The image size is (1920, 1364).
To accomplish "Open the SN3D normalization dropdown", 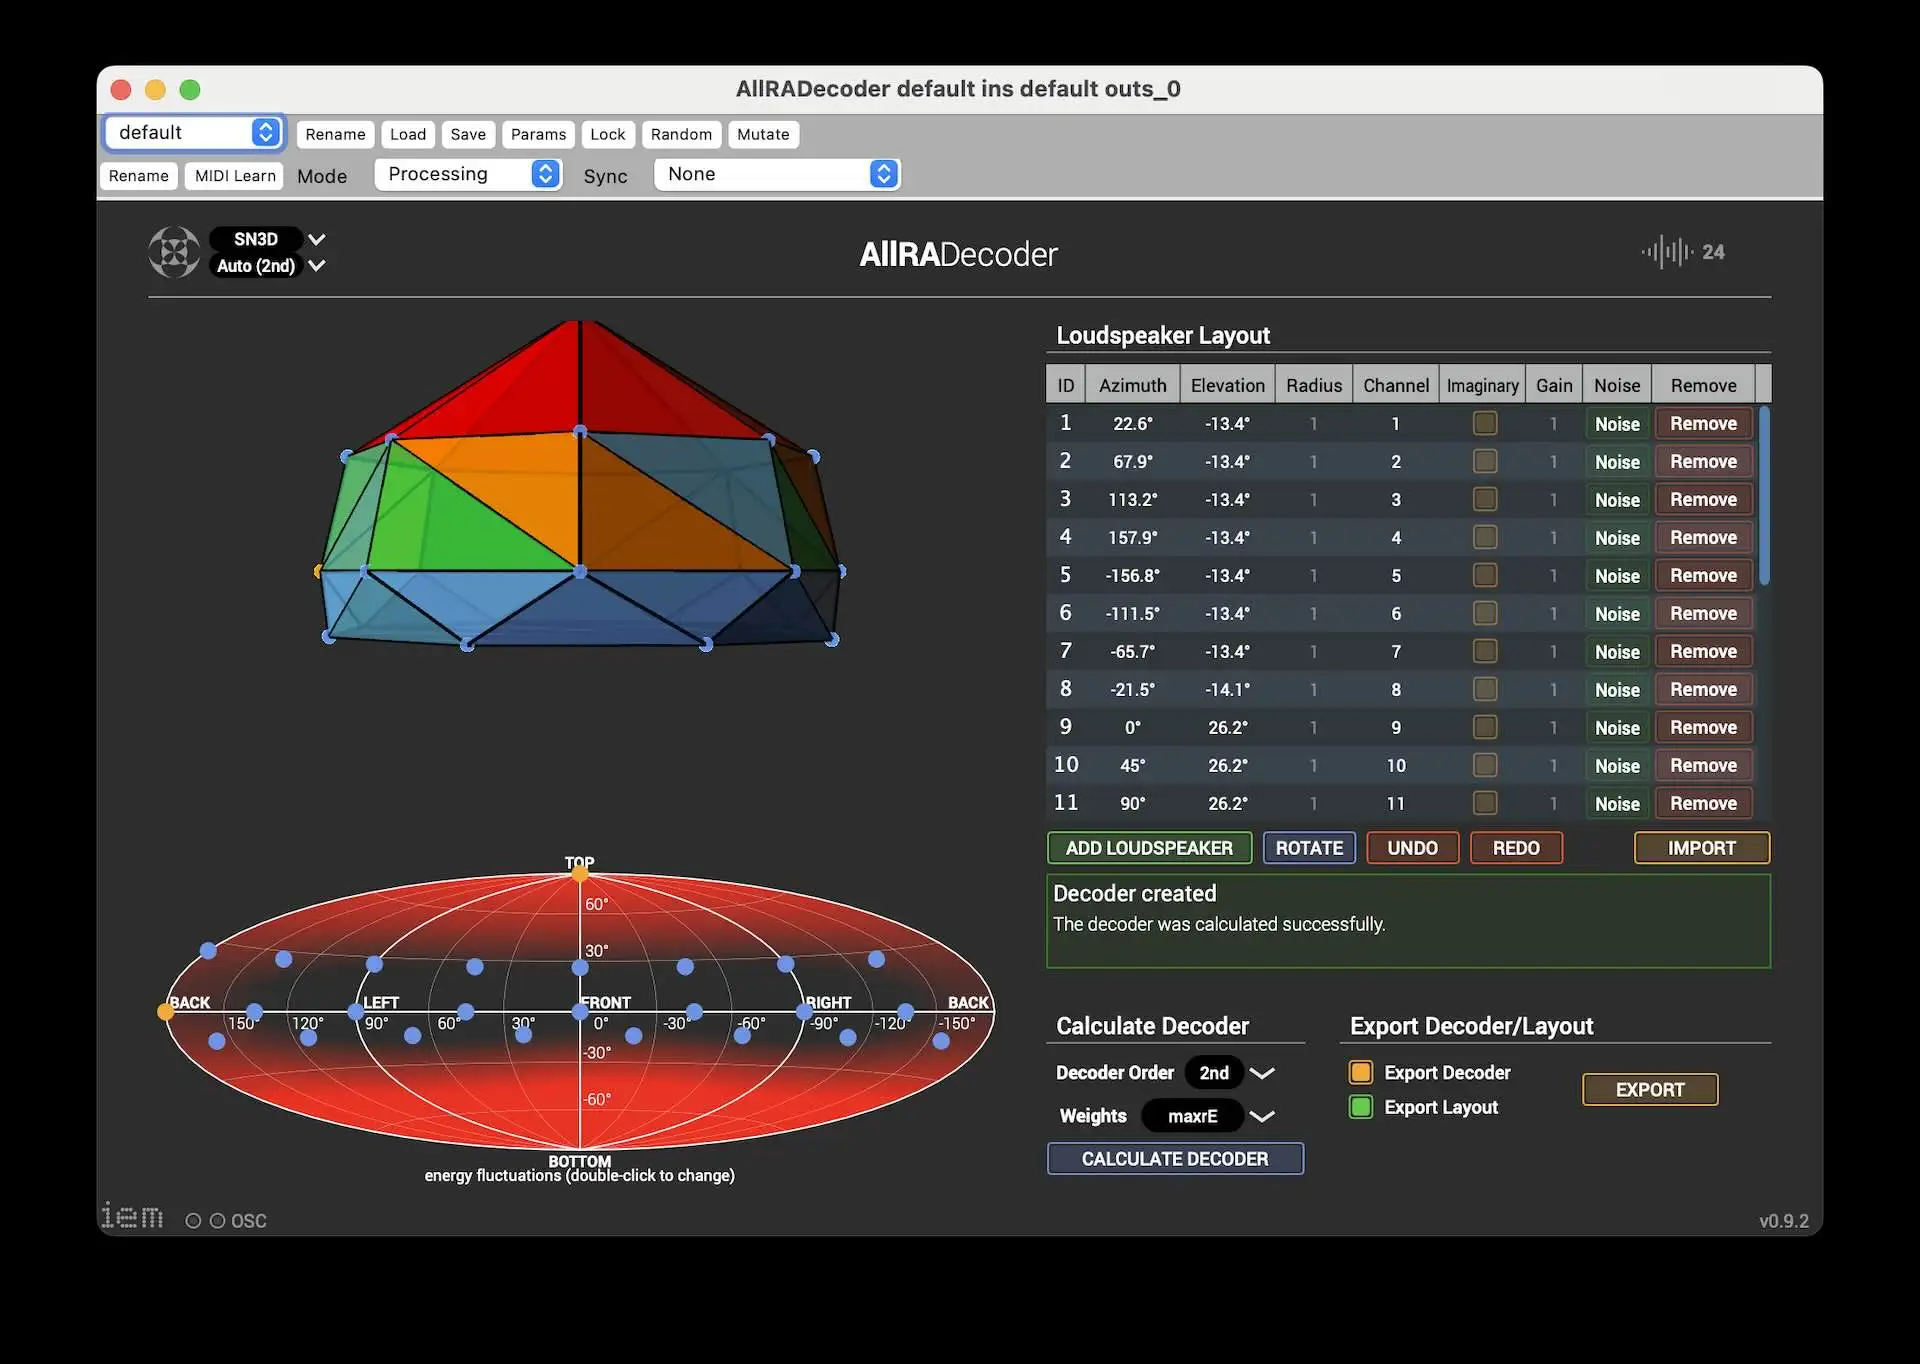I will point(268,239).
